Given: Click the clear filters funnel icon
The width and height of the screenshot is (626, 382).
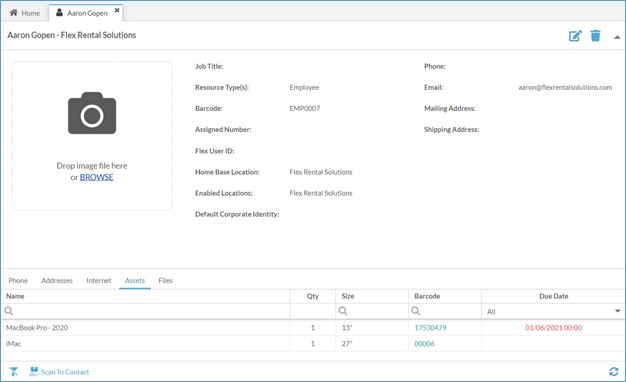Looking at the screenshot, I should click(14, 372).
